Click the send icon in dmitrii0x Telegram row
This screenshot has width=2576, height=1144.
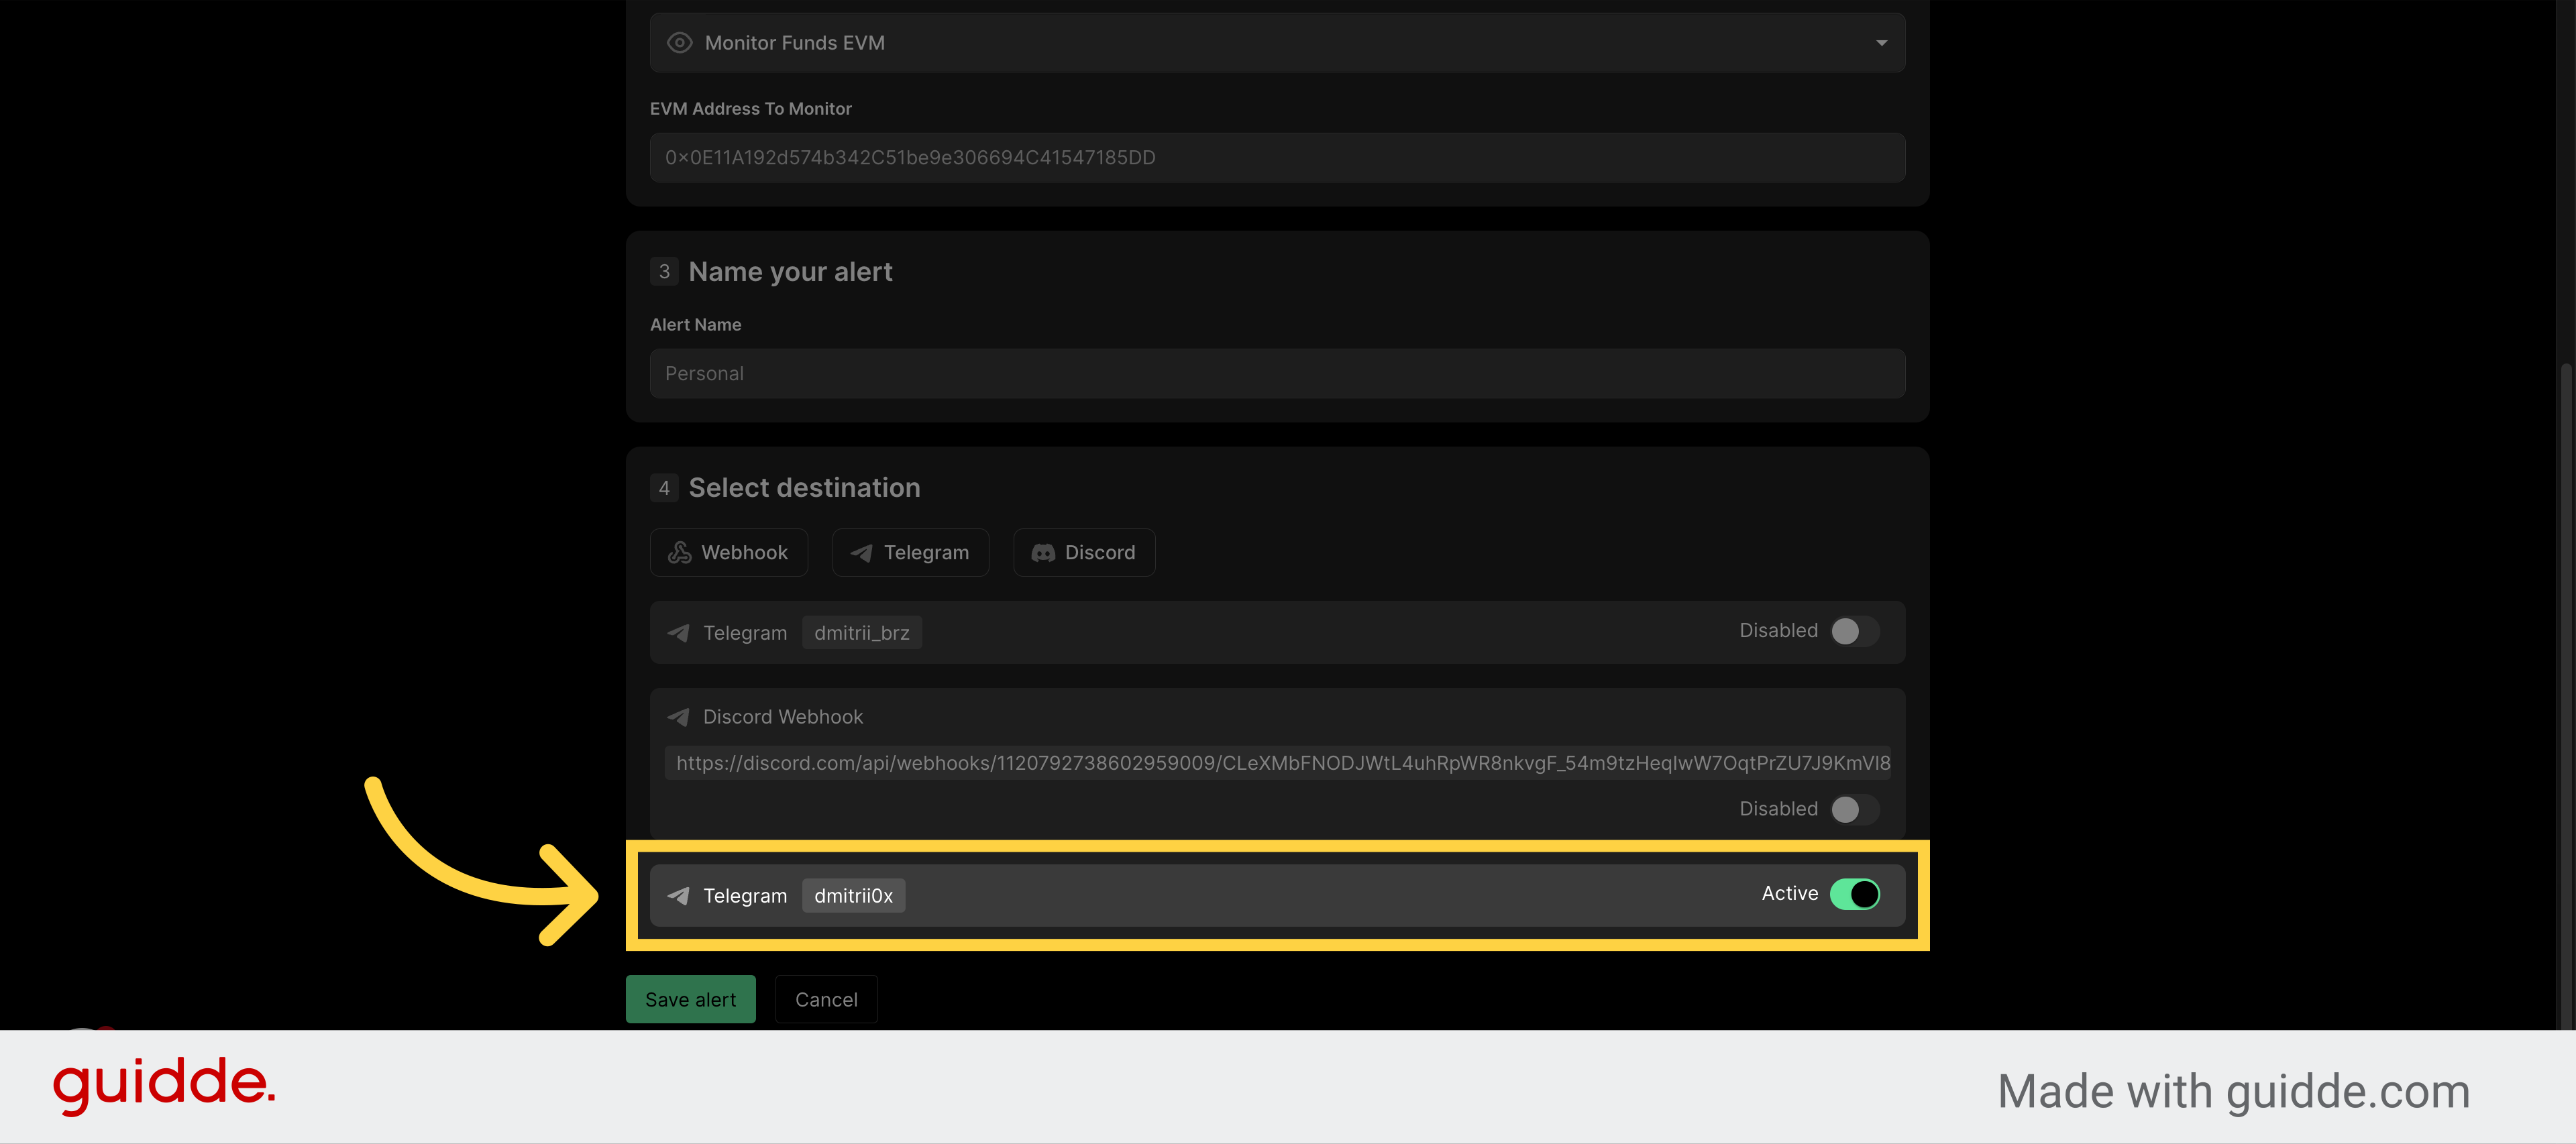[x=678, y=896]
